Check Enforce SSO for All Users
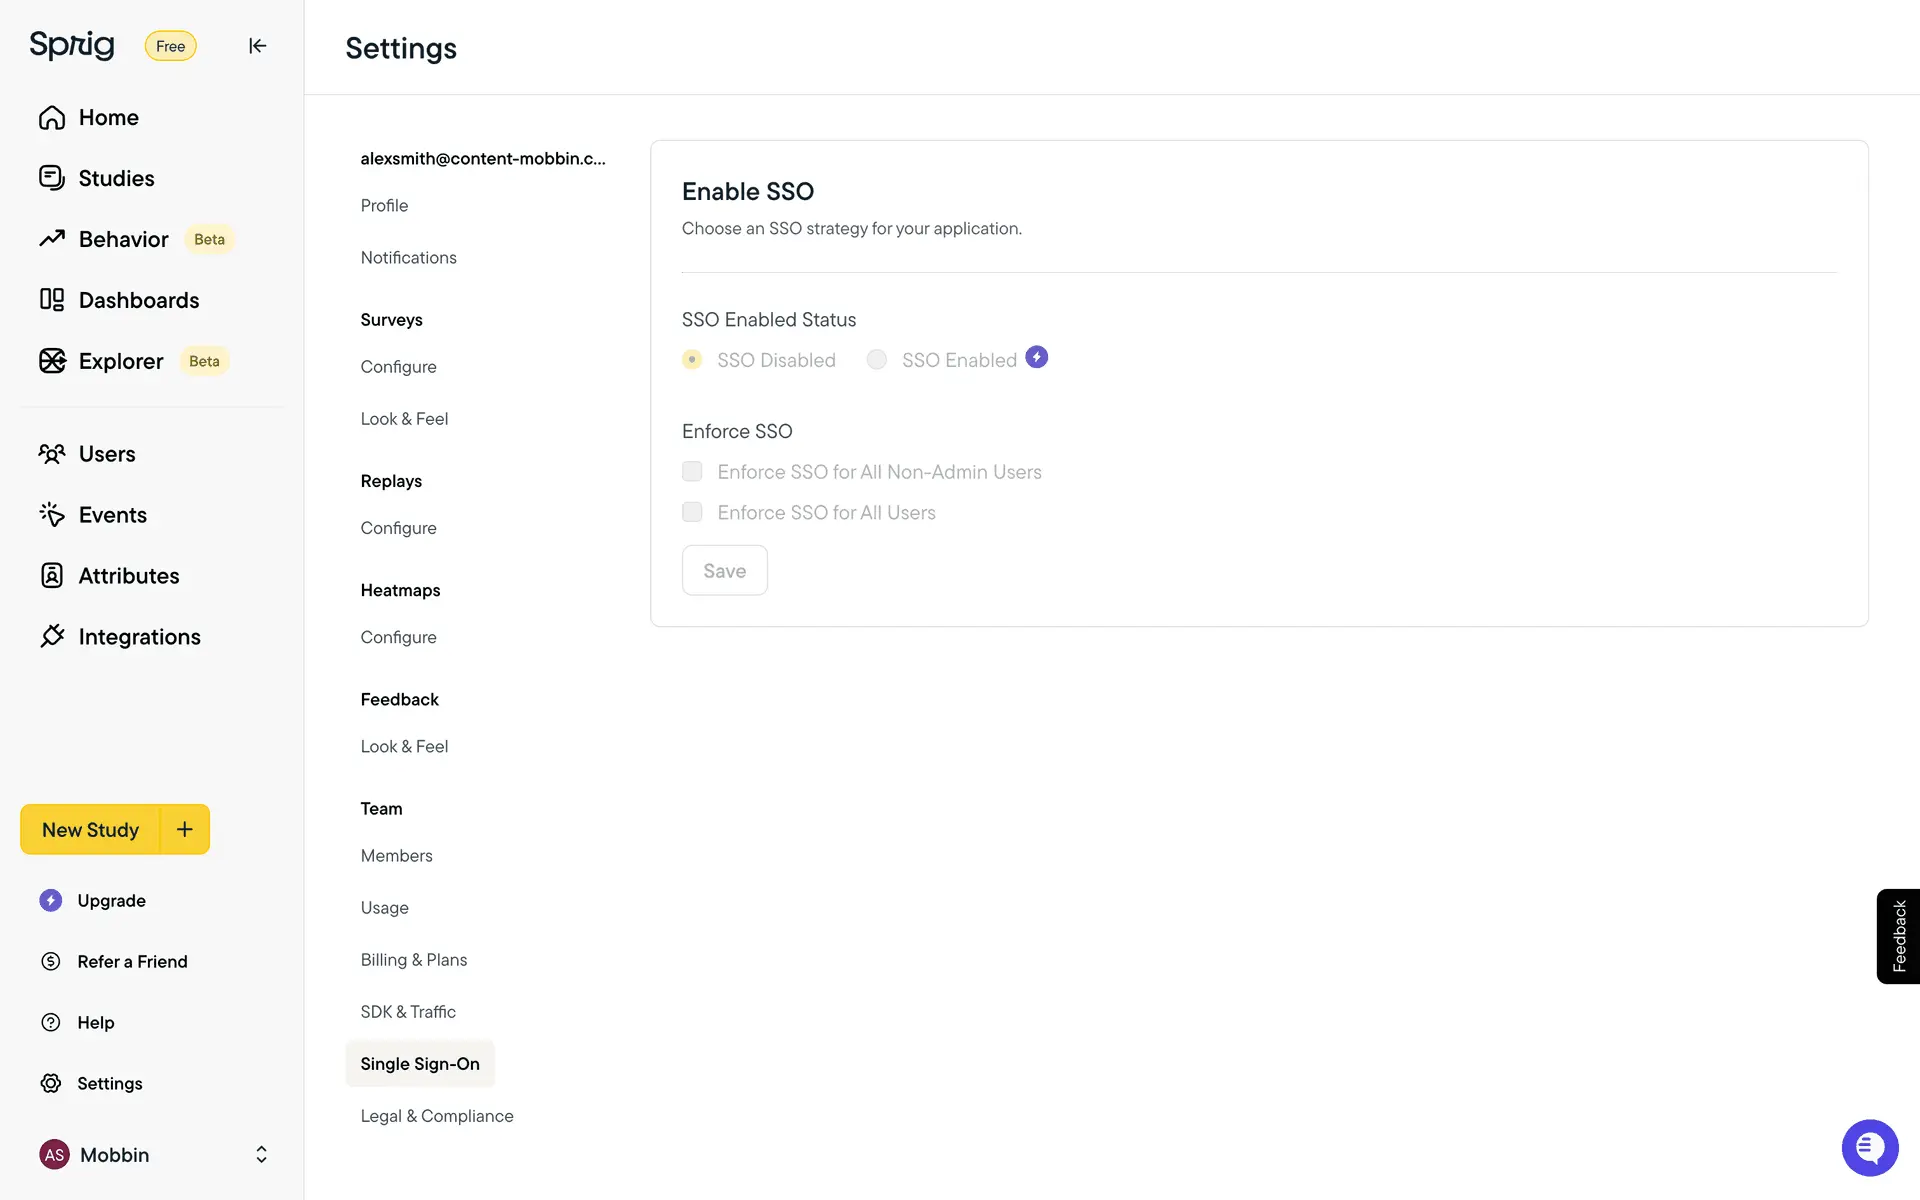 click(x=692, y=512)
